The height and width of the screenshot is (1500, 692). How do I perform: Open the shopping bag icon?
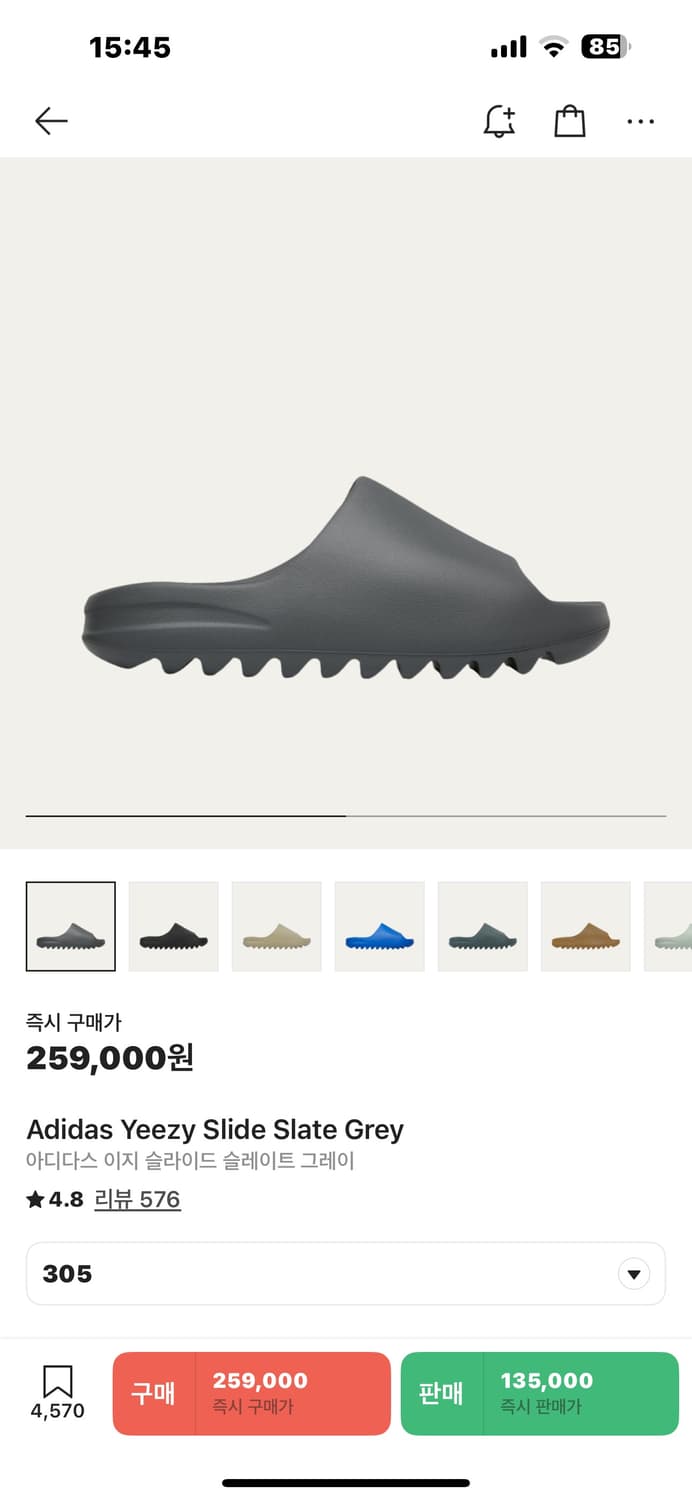(570, 121)
